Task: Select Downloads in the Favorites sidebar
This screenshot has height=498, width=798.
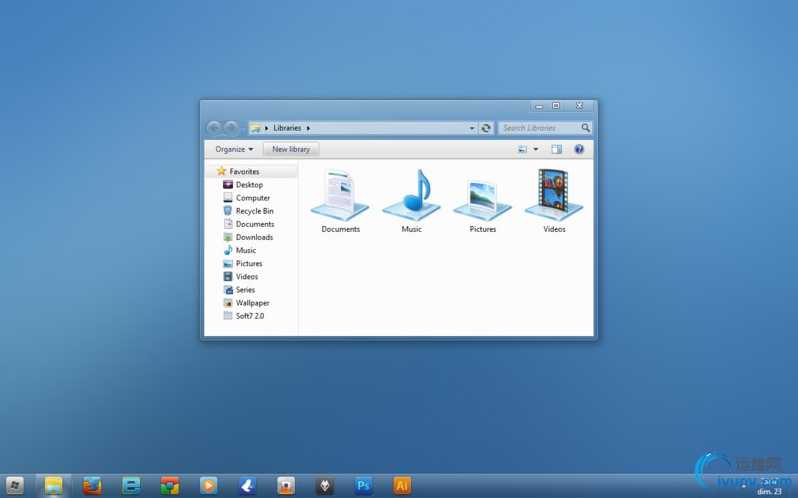Action: click(254, 237)
